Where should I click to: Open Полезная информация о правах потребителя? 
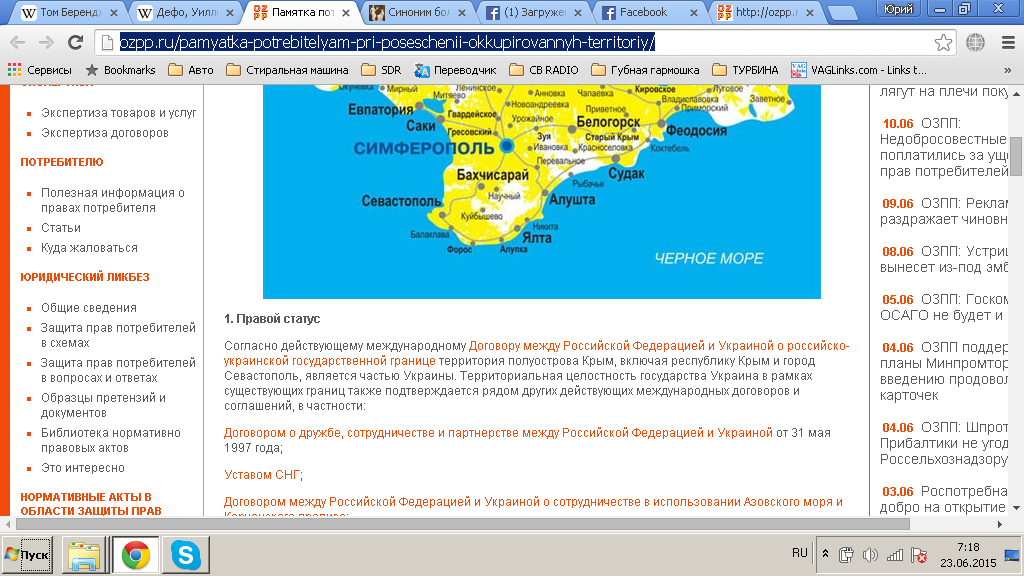[x=112, y=200]
